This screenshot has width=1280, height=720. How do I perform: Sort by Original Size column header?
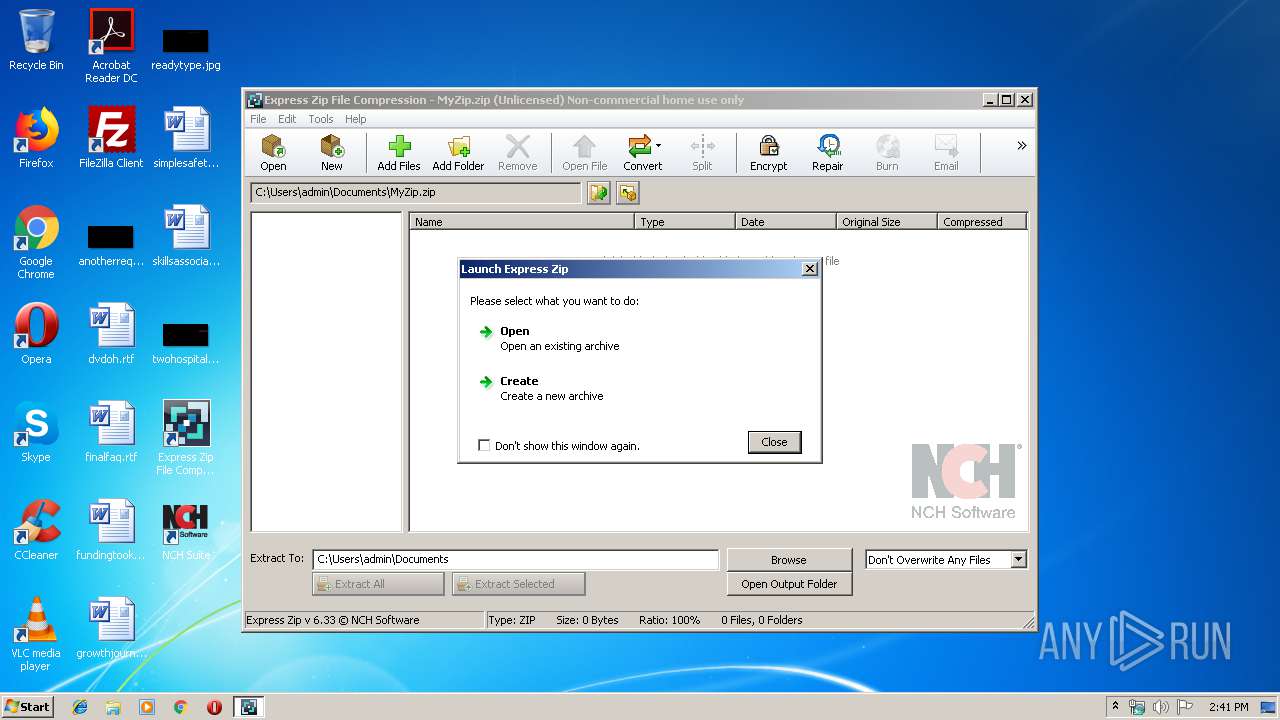887,222
